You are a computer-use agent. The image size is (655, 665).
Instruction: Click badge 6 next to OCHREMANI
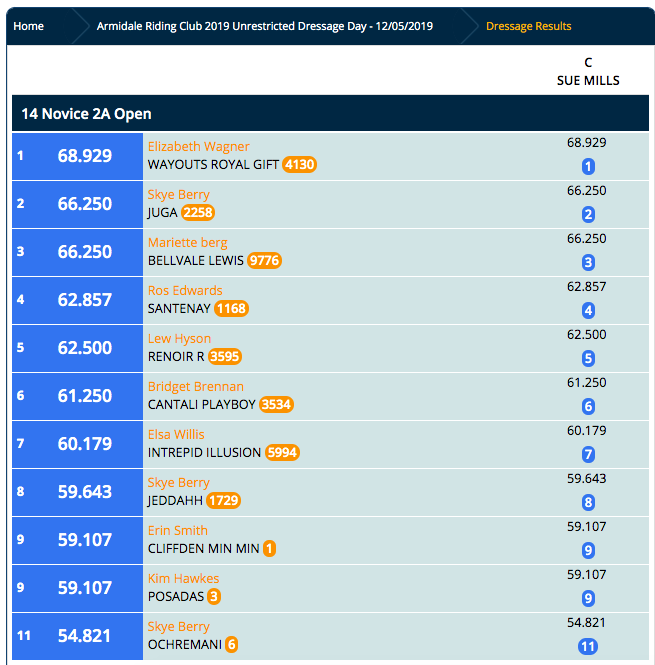pos(232,644)
